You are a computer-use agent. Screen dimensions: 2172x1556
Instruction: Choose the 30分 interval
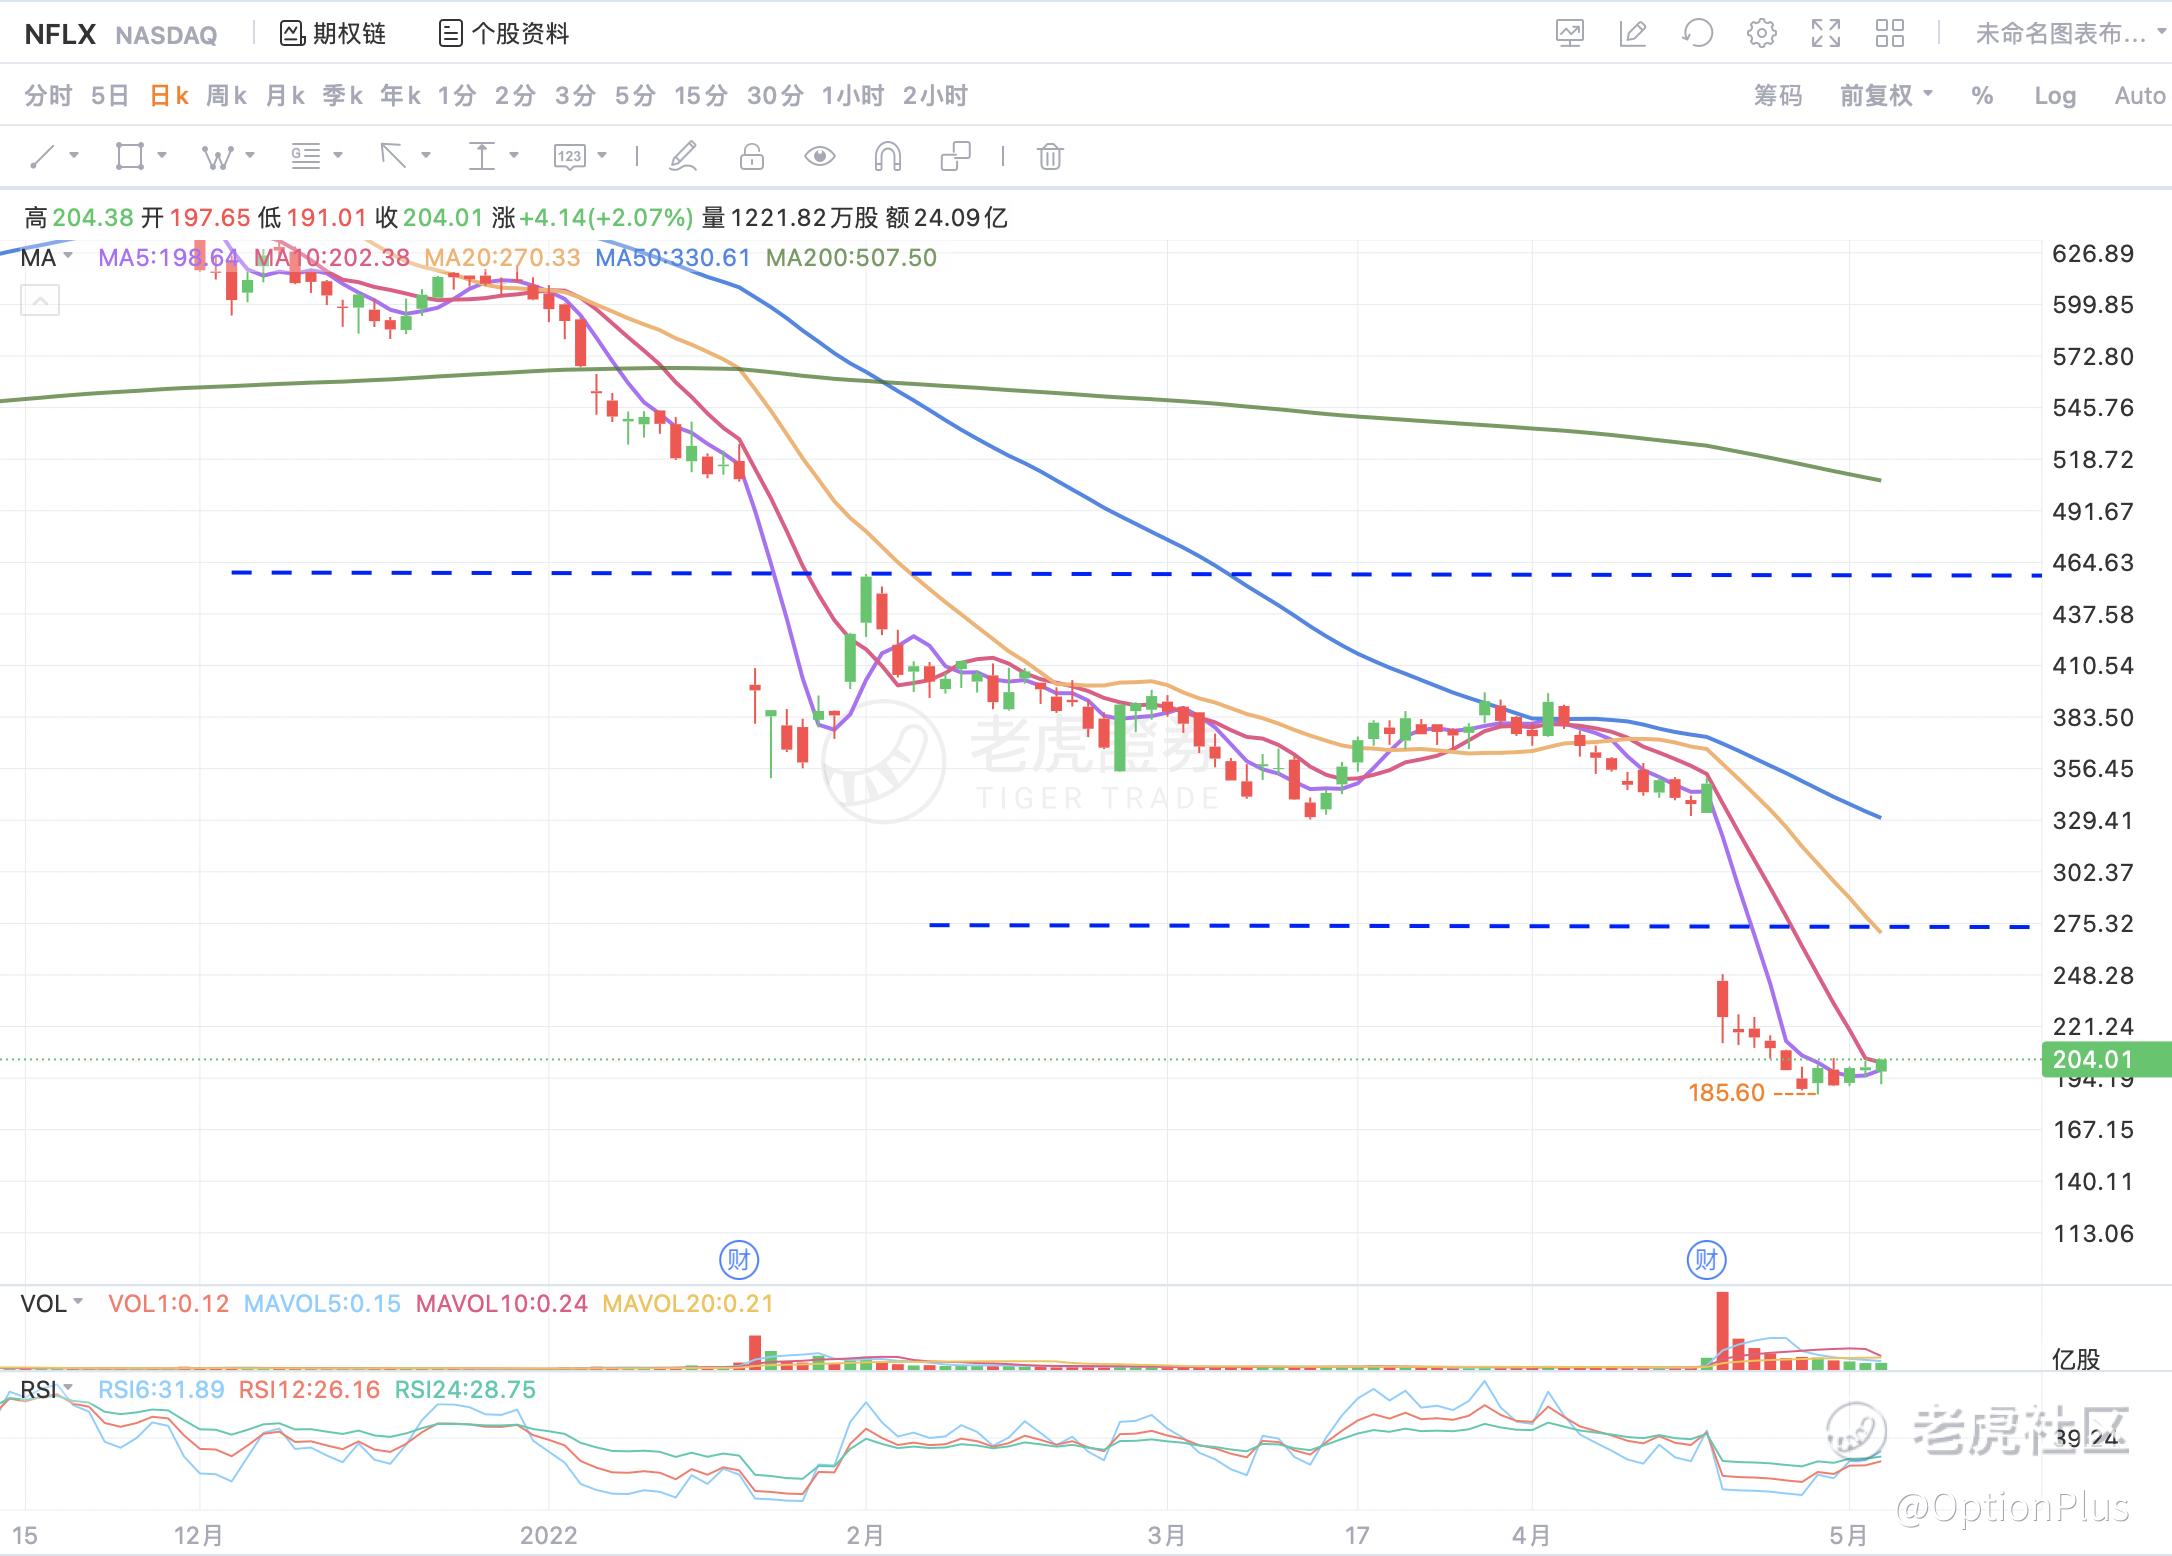tap(775, 96)
